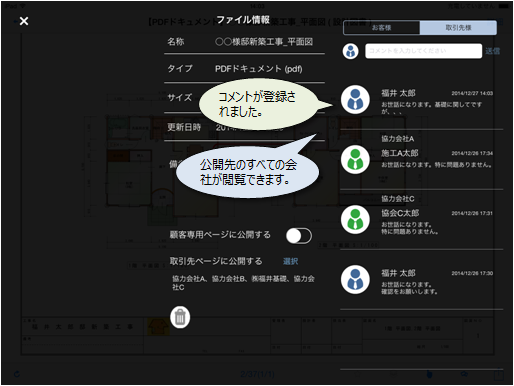The height and width of the screenshot is (386, 514).
Task: Click the refresh icon in the bottom-left corner
Action: (17, 374)
